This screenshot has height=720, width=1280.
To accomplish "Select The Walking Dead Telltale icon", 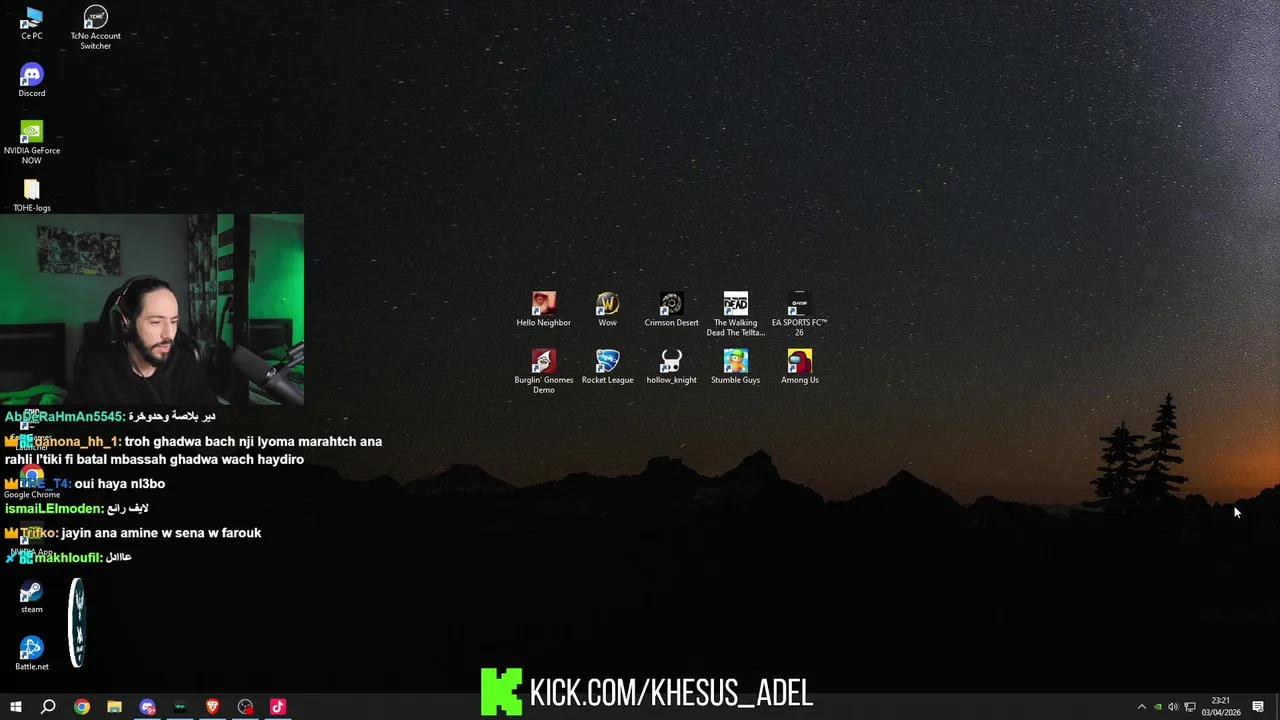I will (735, 315).
